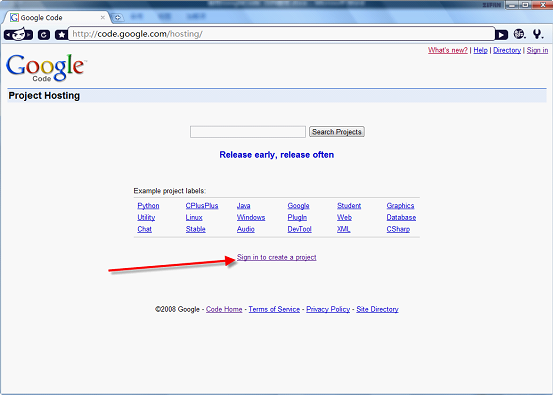
Task: Close the browser window
Action: (x=542, y=5)
